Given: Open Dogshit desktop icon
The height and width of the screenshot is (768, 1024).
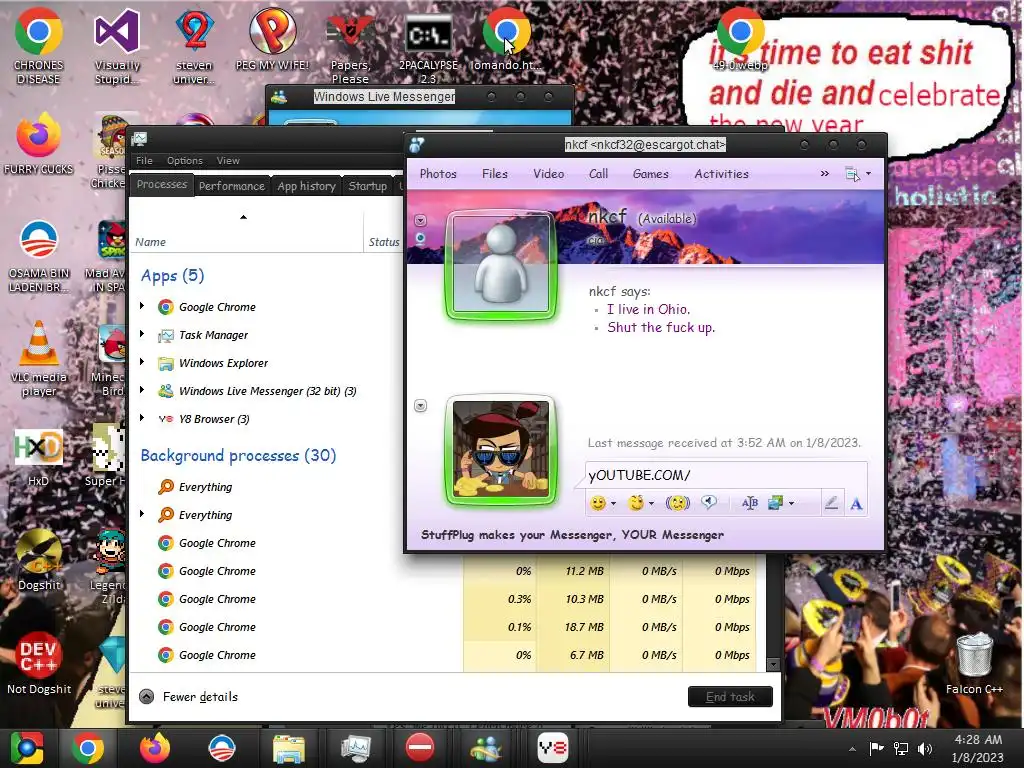Looking at the screenshot, I should tap(39, 559).
